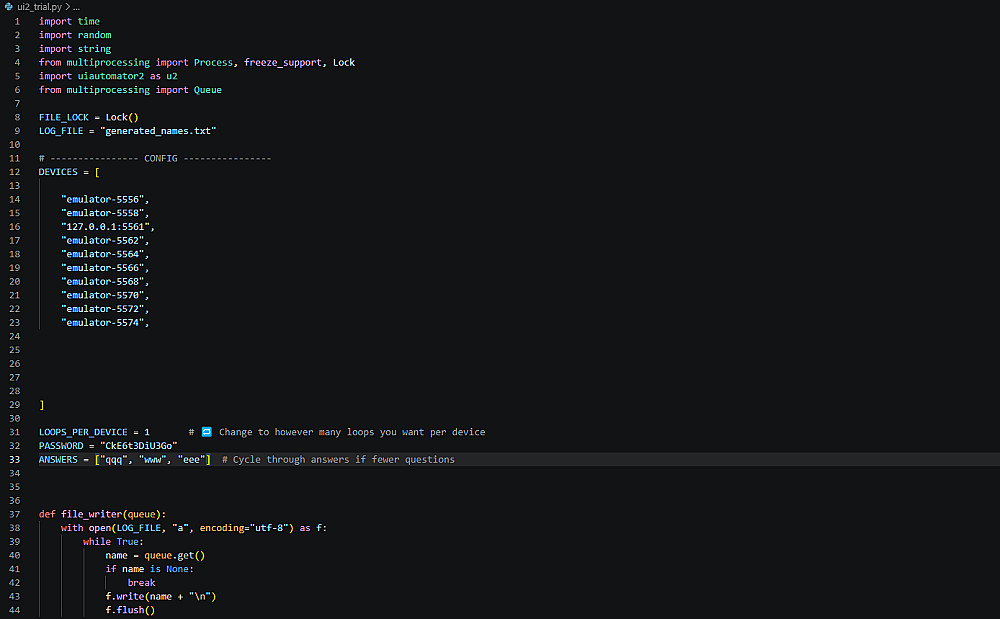
Task: Click the breadcrumb chevron separator after ui2_trial.py
Action: 68,7
